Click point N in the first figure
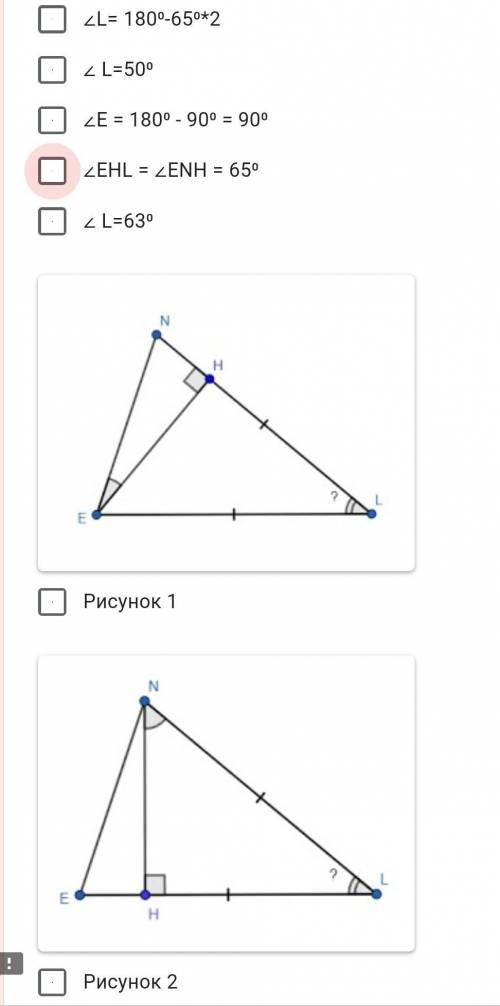Viewport: 500px width, 1006px height. click(156, 334)
